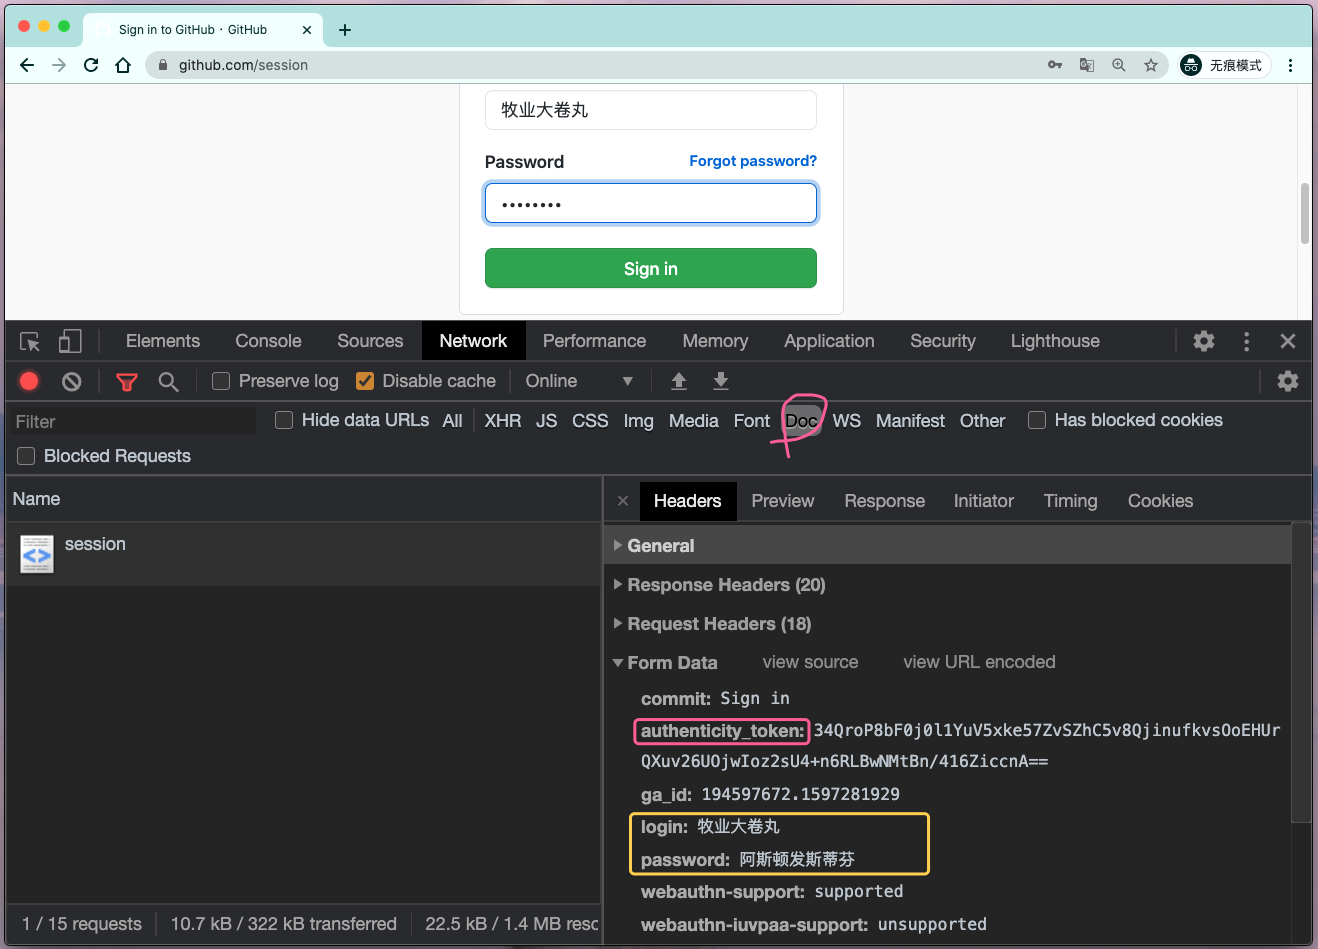
Task: Click view URL encoded
Action: 979,662
